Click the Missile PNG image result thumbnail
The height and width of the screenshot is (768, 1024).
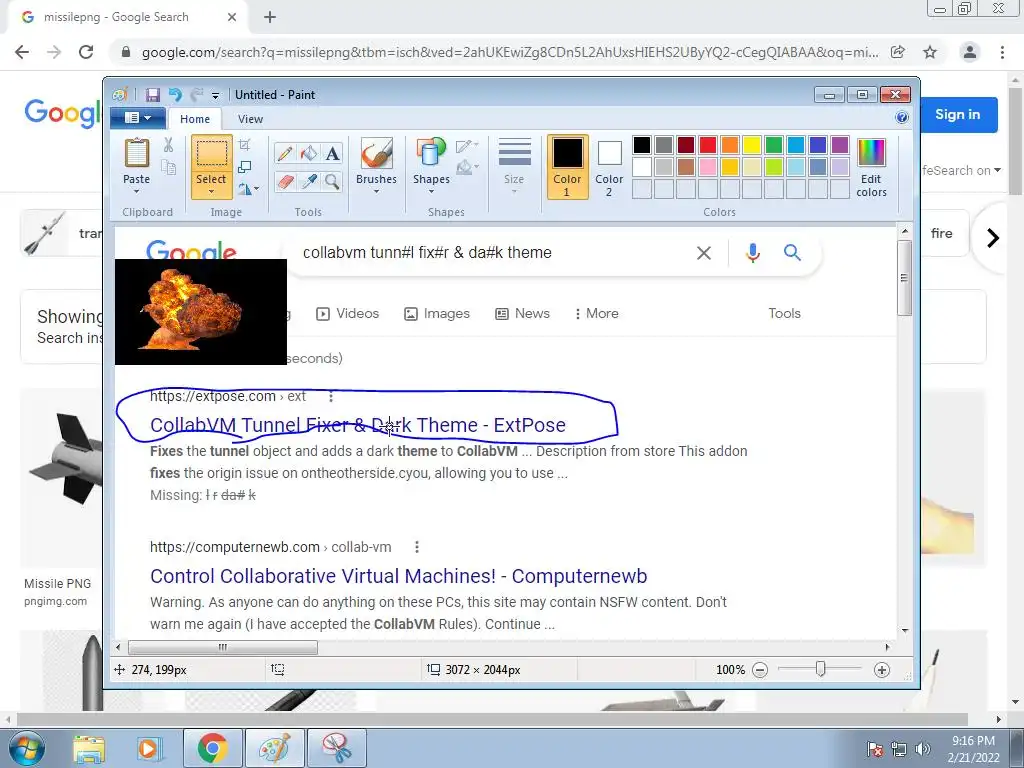coord(62,478)
